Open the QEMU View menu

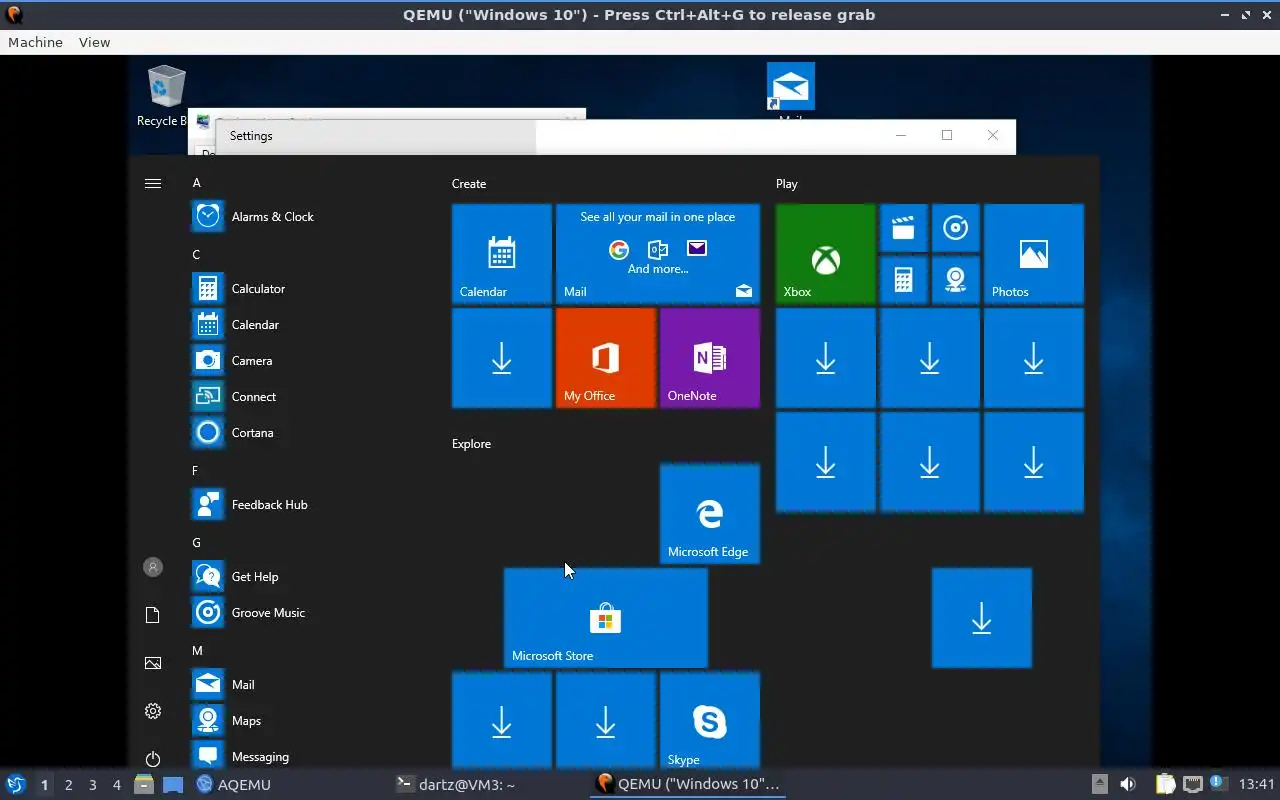pyautogui.click(x=94, y=42)
